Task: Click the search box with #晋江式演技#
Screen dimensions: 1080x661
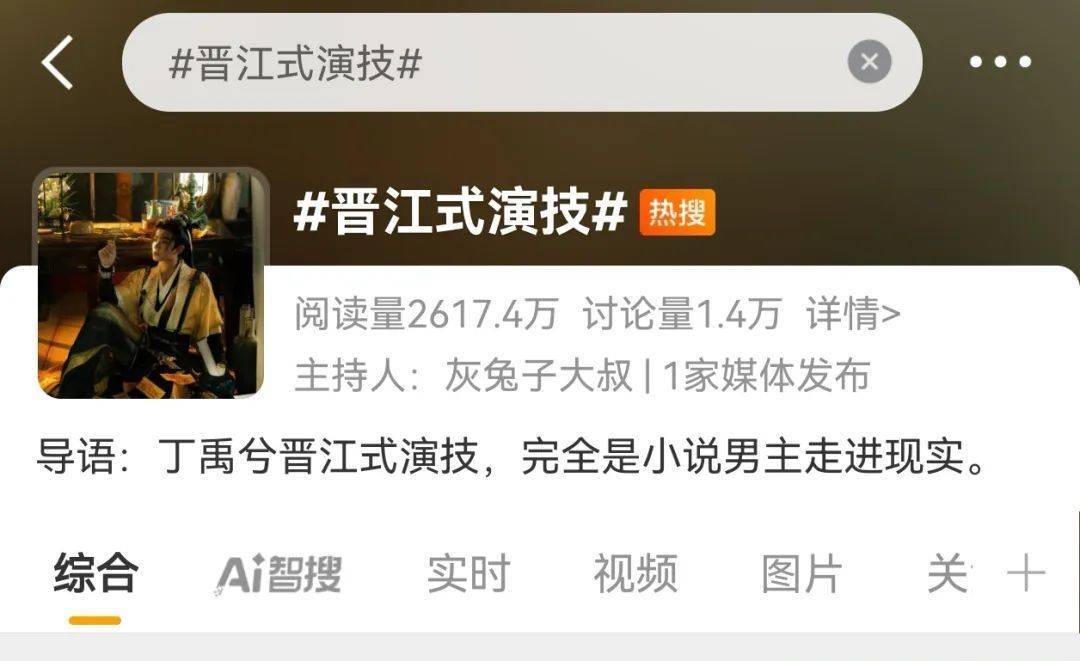Action: pos(521,62)
